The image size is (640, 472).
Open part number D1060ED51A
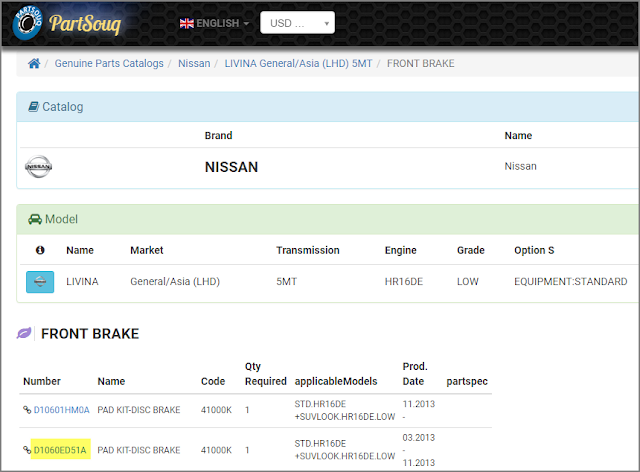(60, 450)
